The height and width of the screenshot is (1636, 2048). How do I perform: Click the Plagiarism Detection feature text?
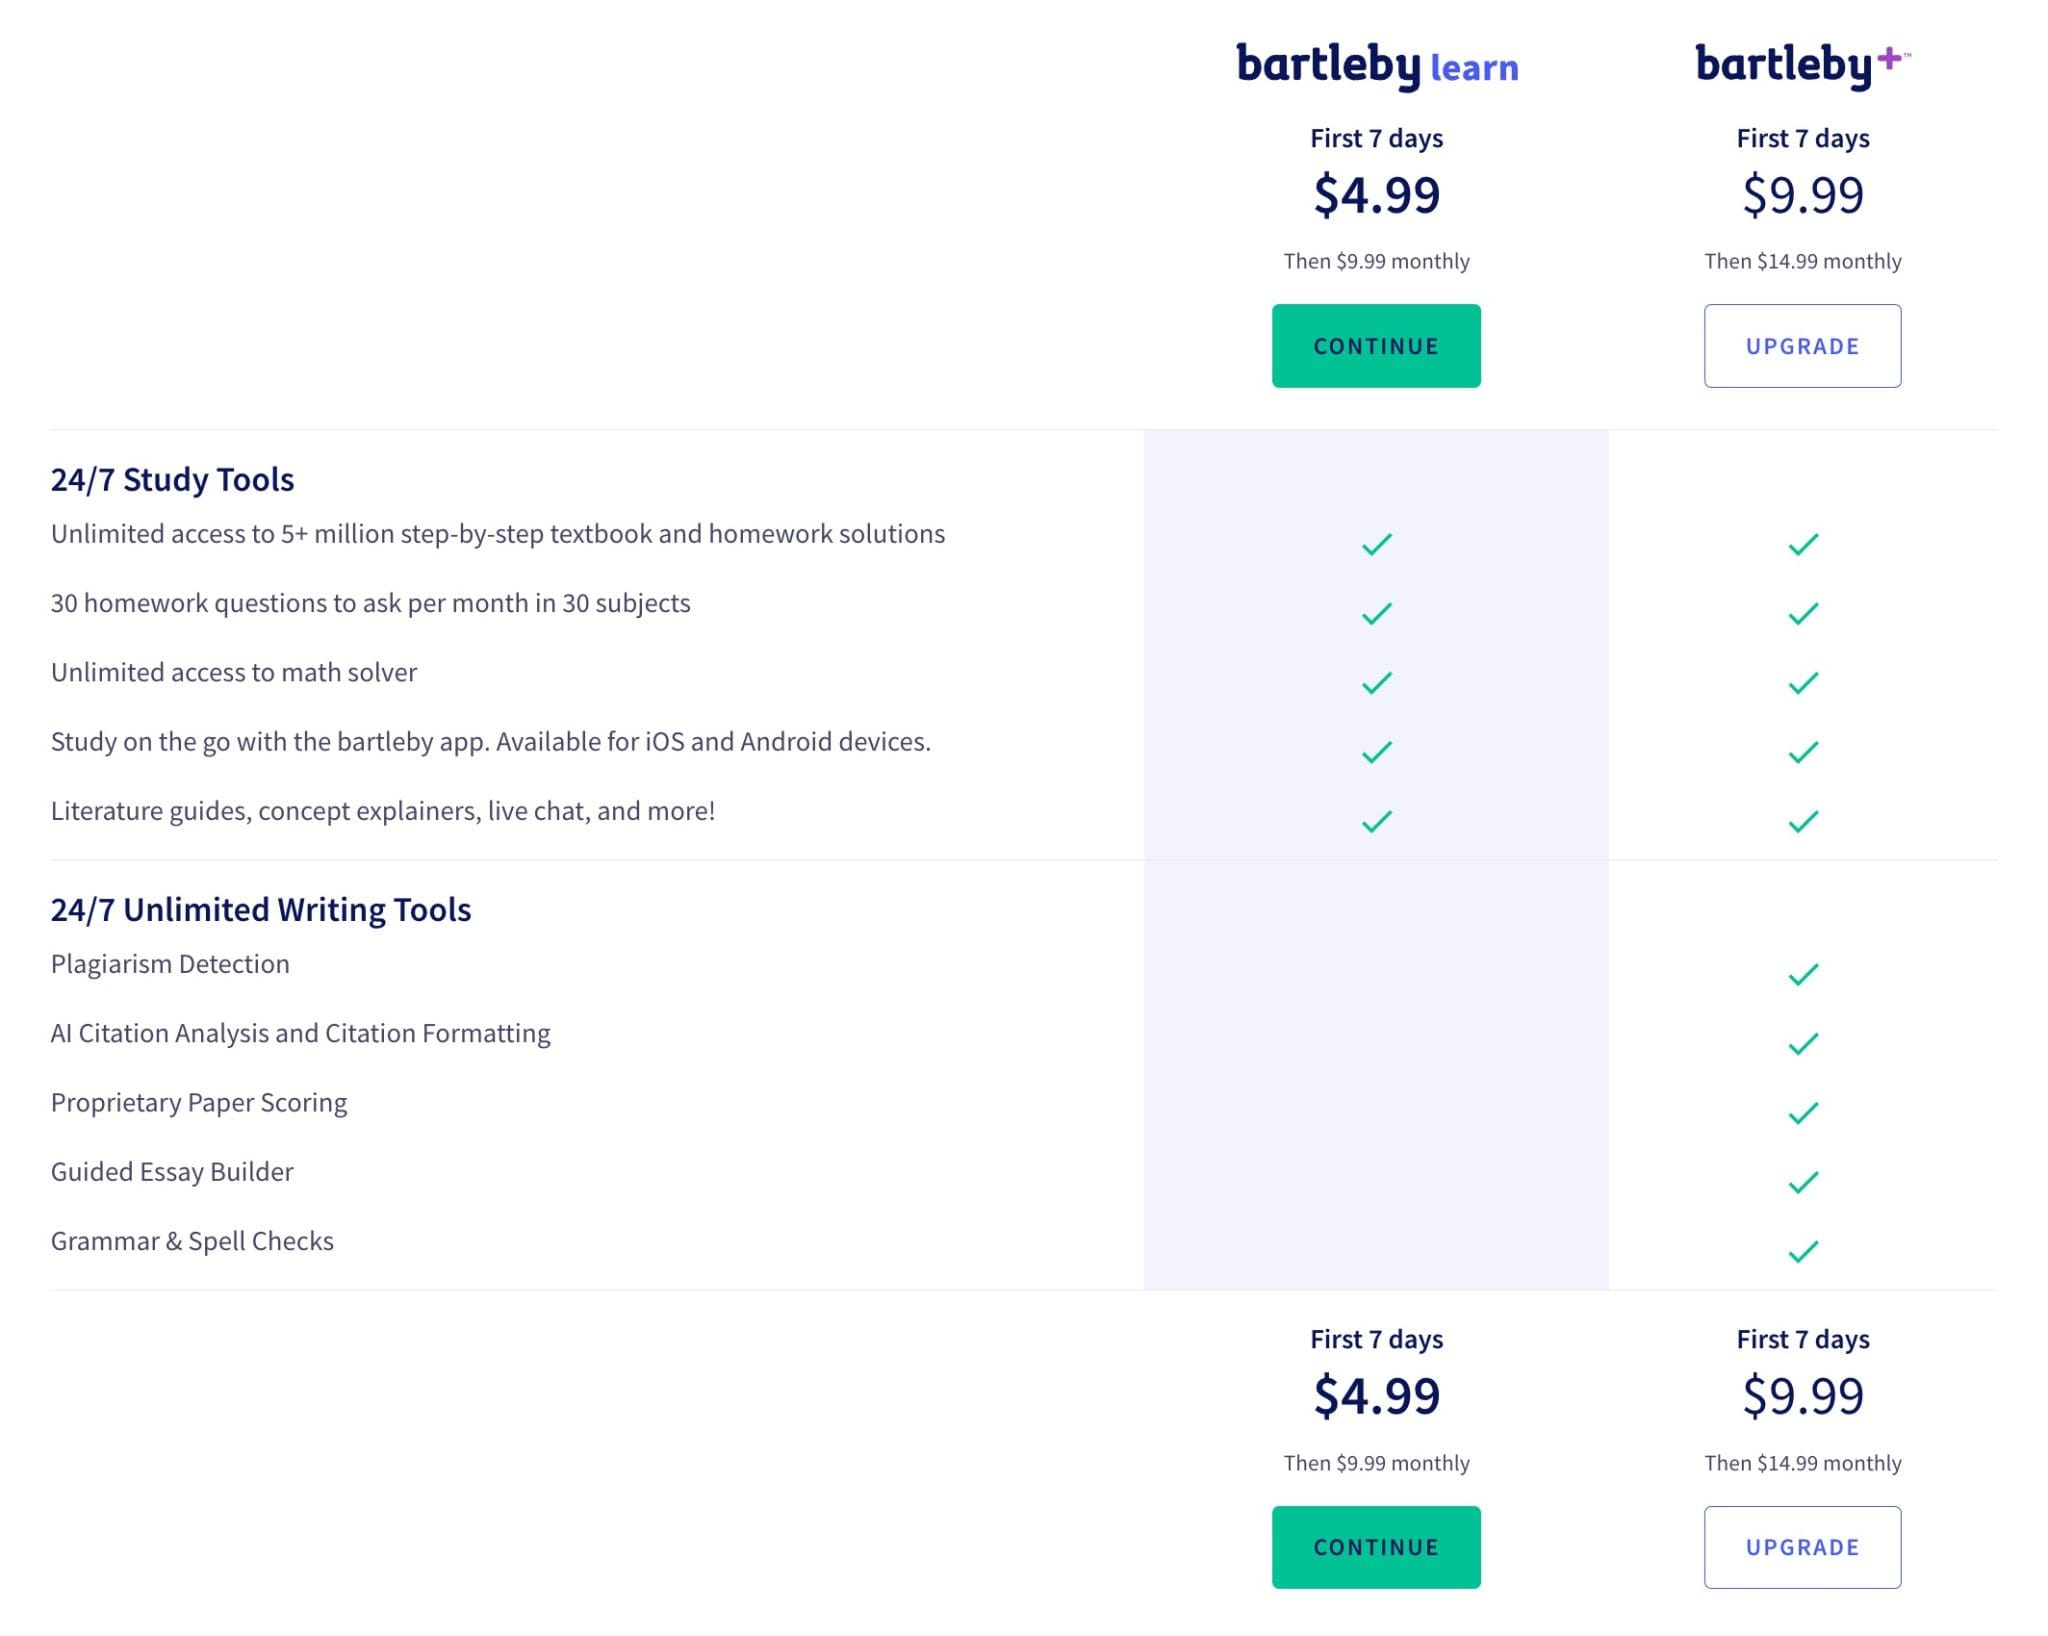tap(170, 964)
